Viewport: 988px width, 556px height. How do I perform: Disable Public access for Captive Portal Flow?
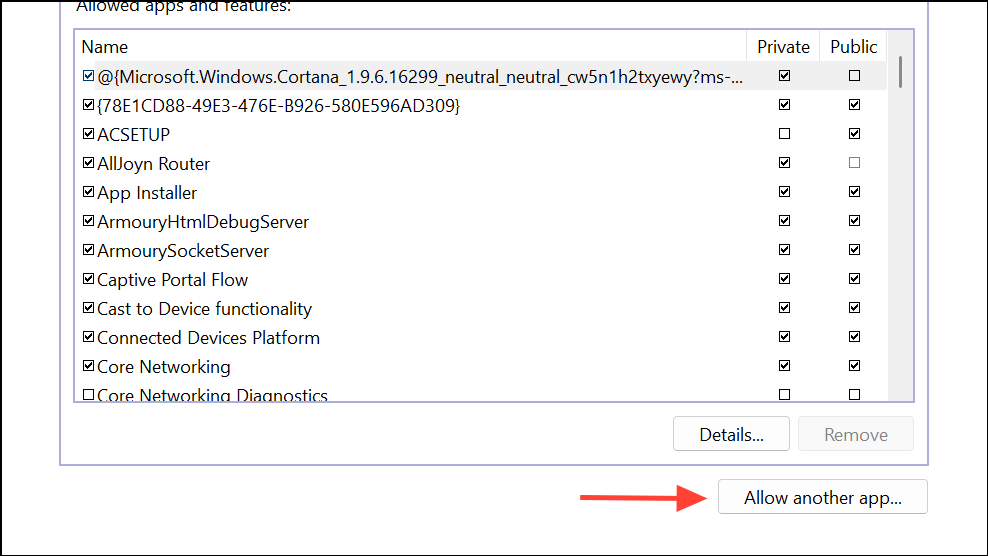(x=854, y=279)
